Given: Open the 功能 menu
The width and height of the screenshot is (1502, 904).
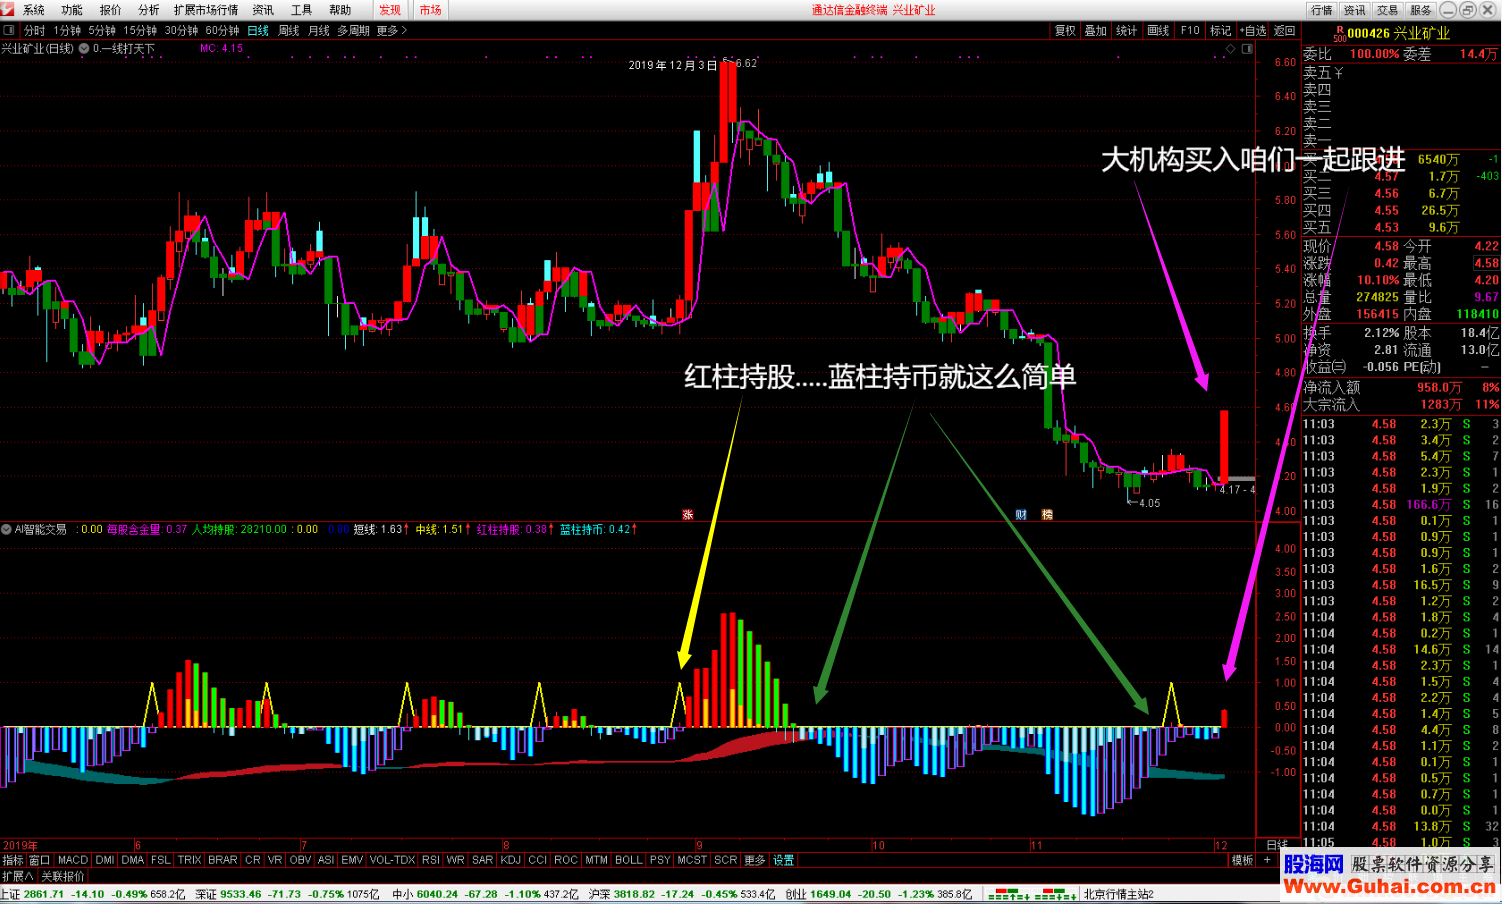Looking at the screenshot, I should tap(72, 10).
